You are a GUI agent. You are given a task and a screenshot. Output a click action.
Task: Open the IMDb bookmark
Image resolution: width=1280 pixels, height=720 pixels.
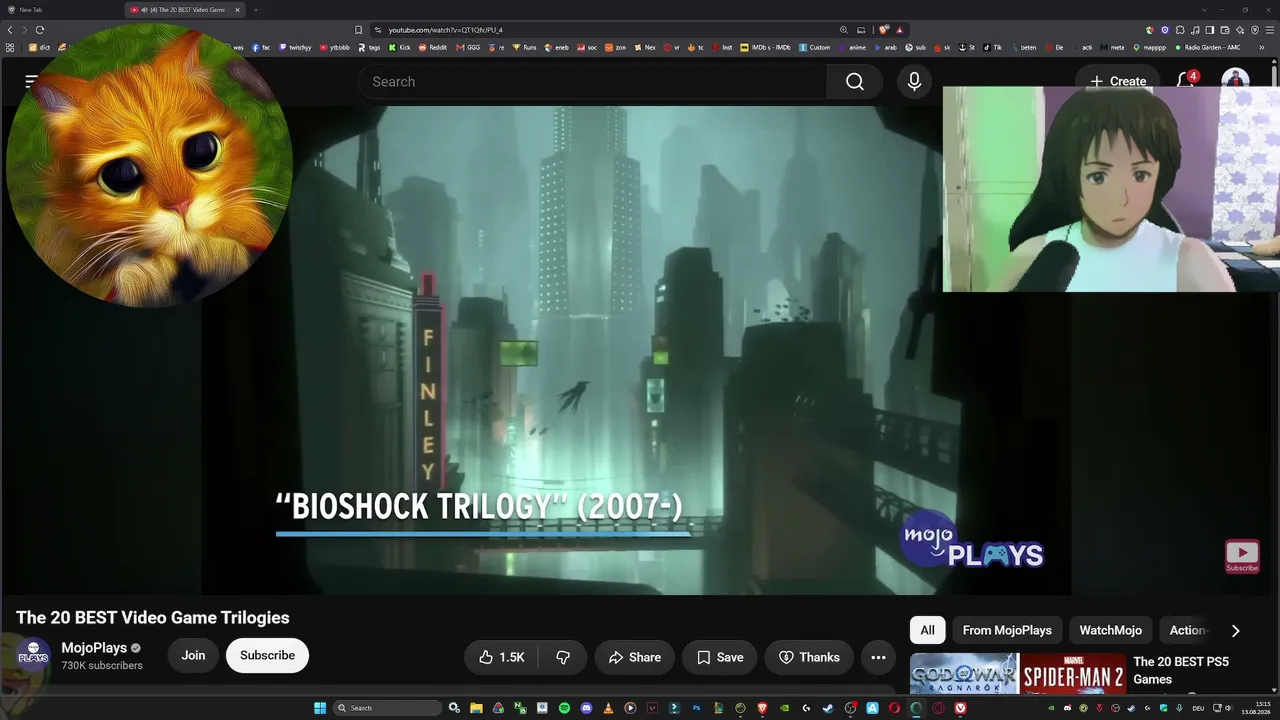click(x=765, y=47)
